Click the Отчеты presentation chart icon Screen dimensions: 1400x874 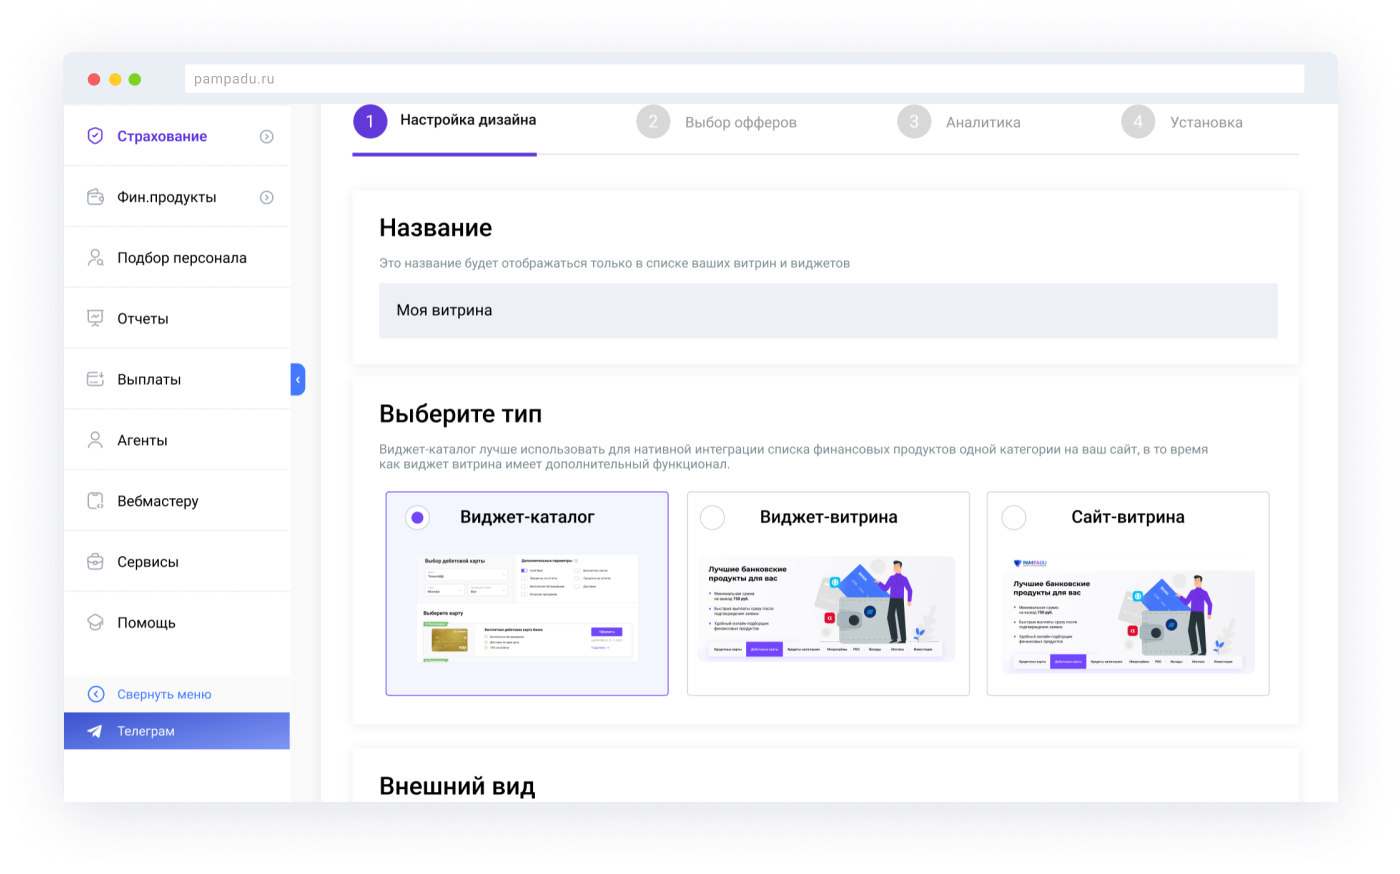94,318
